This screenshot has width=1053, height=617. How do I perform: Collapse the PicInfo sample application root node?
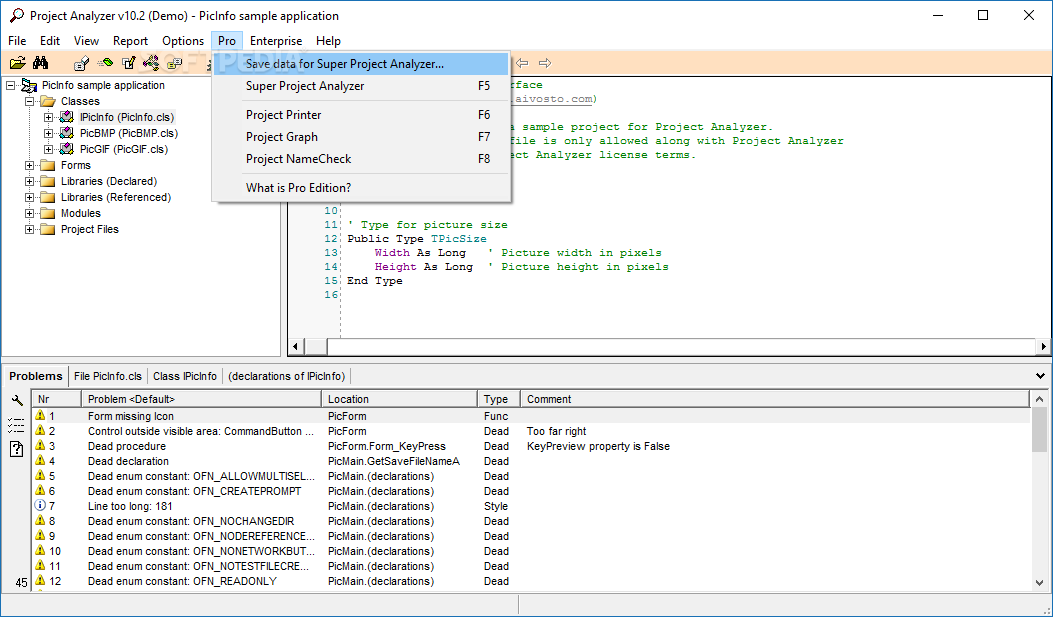11,85
